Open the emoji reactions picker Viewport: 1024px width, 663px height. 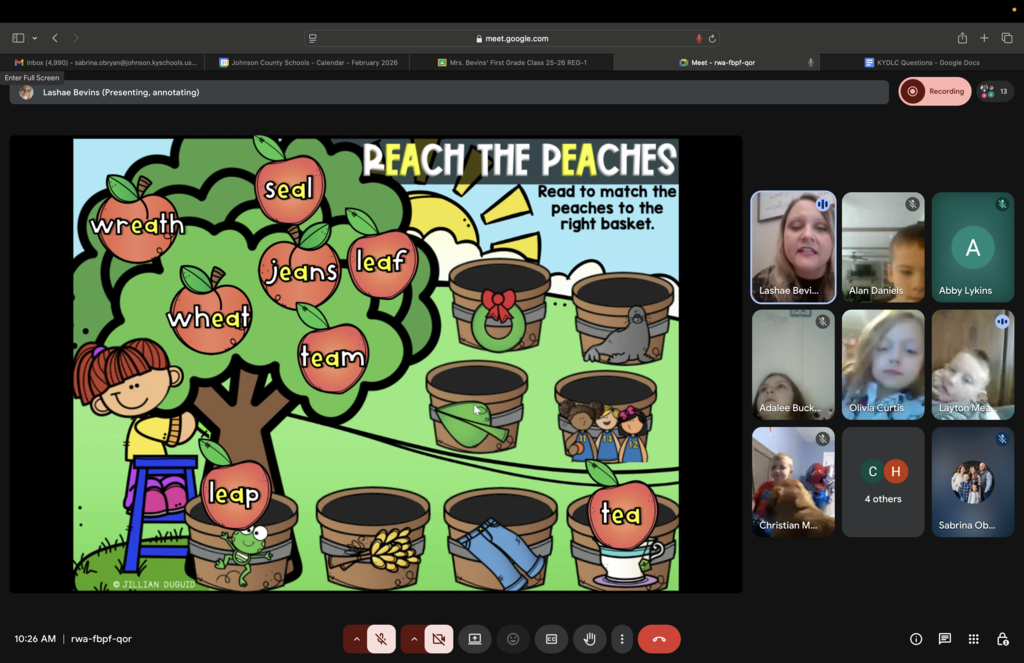513,639
